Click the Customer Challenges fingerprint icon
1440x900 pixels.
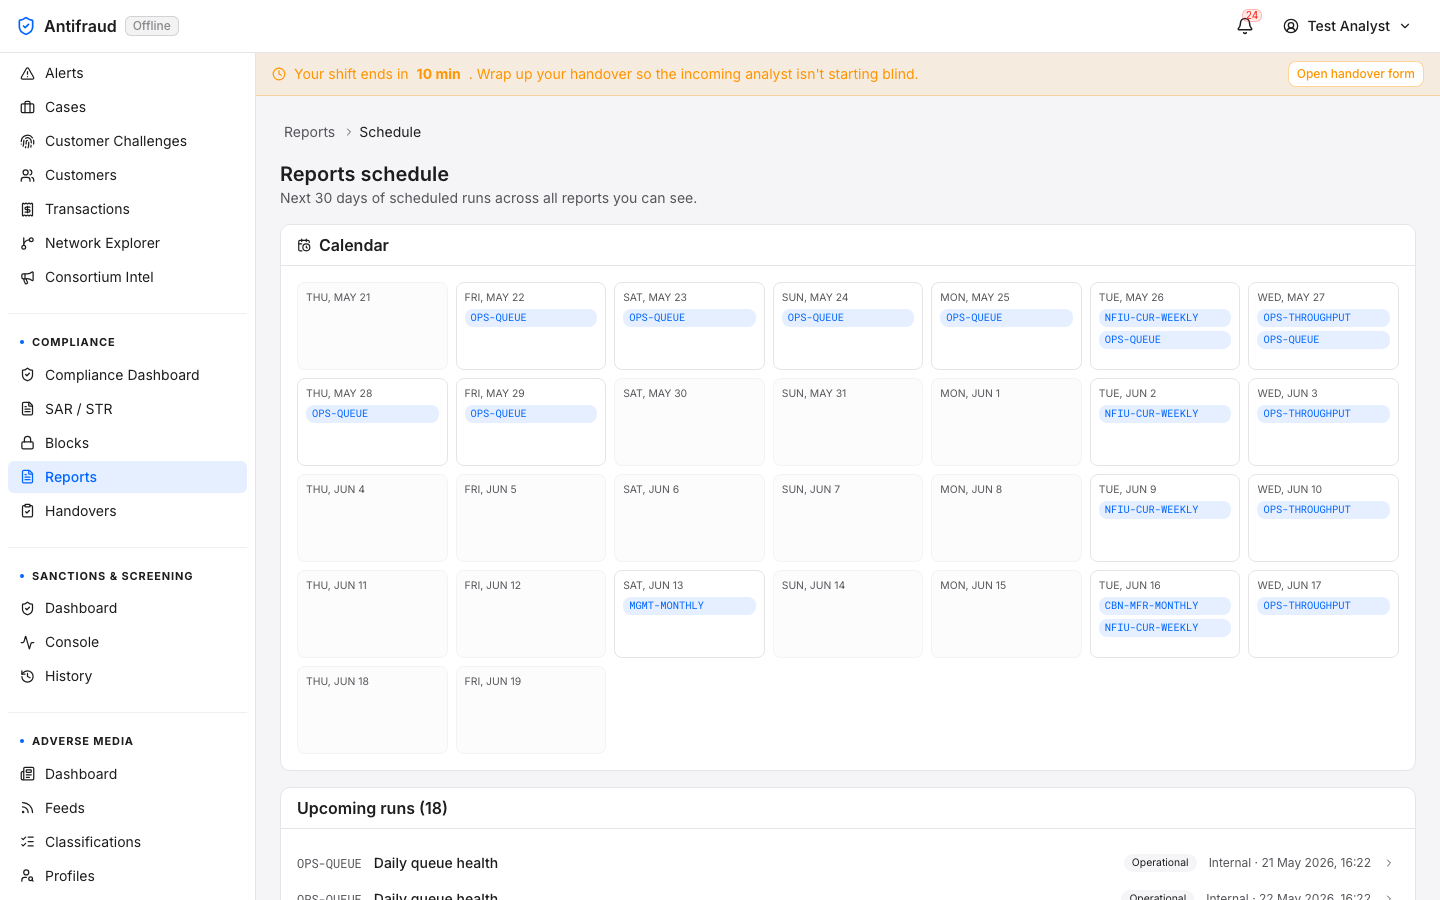point(28,141)
